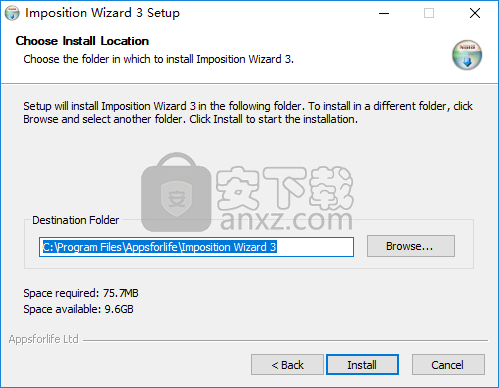
Task: Click the disabled maximize window button
Action: pyautogui.click(x=429, y=13)
